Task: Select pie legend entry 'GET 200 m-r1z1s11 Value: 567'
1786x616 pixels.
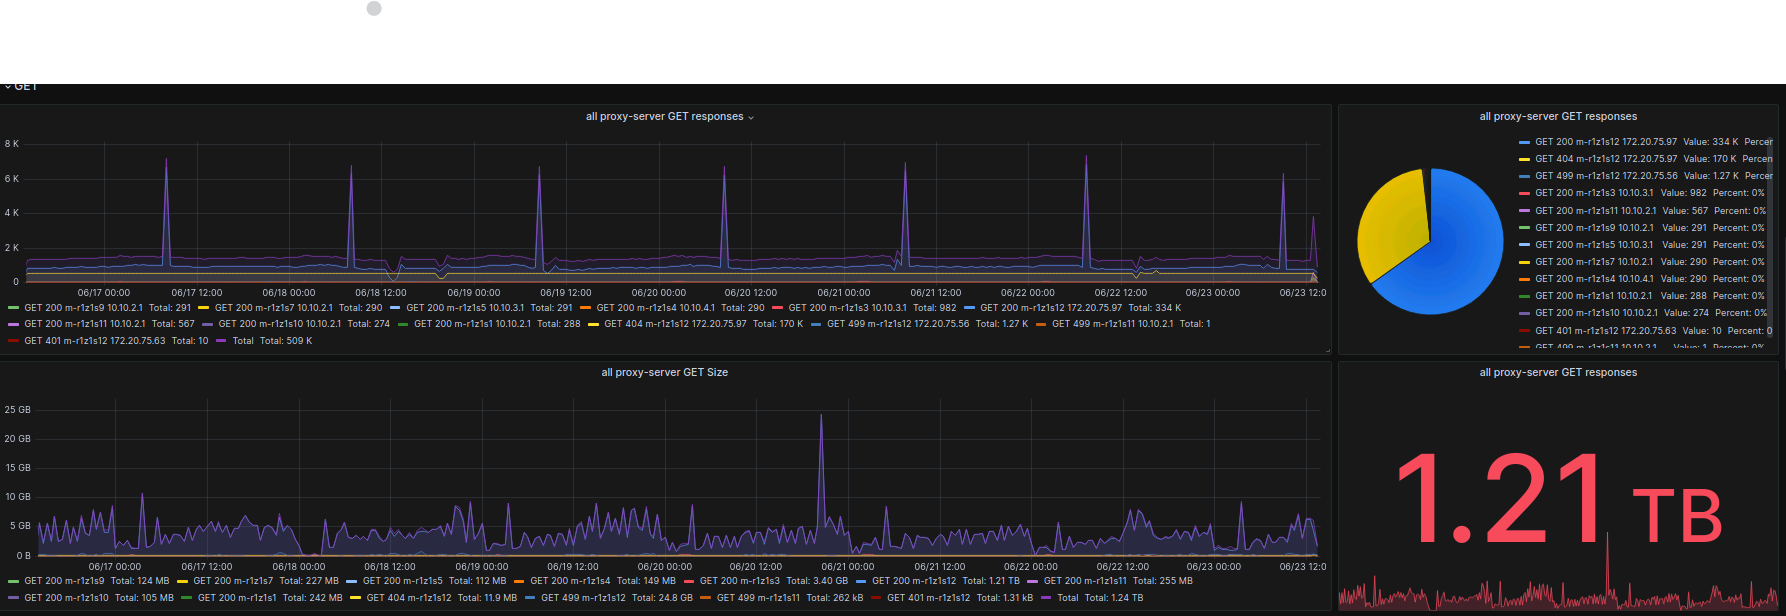Action: [x=1642, y=211]
